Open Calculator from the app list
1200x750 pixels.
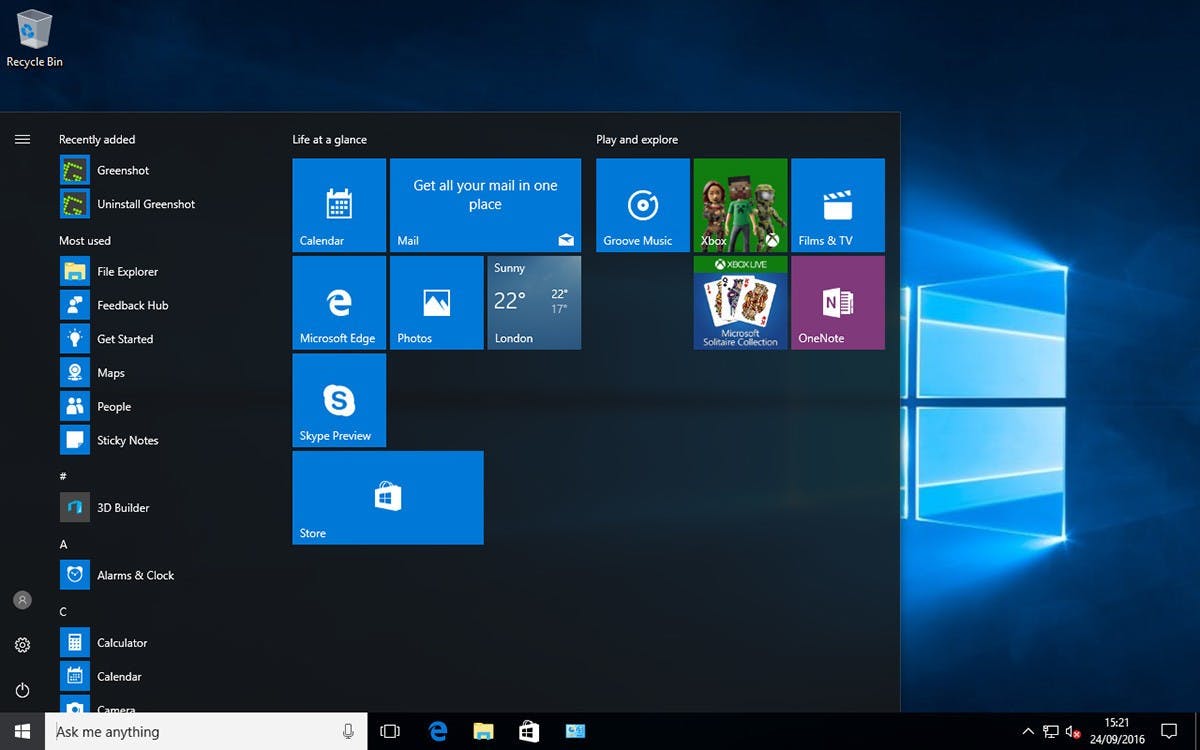pos(123,642)
